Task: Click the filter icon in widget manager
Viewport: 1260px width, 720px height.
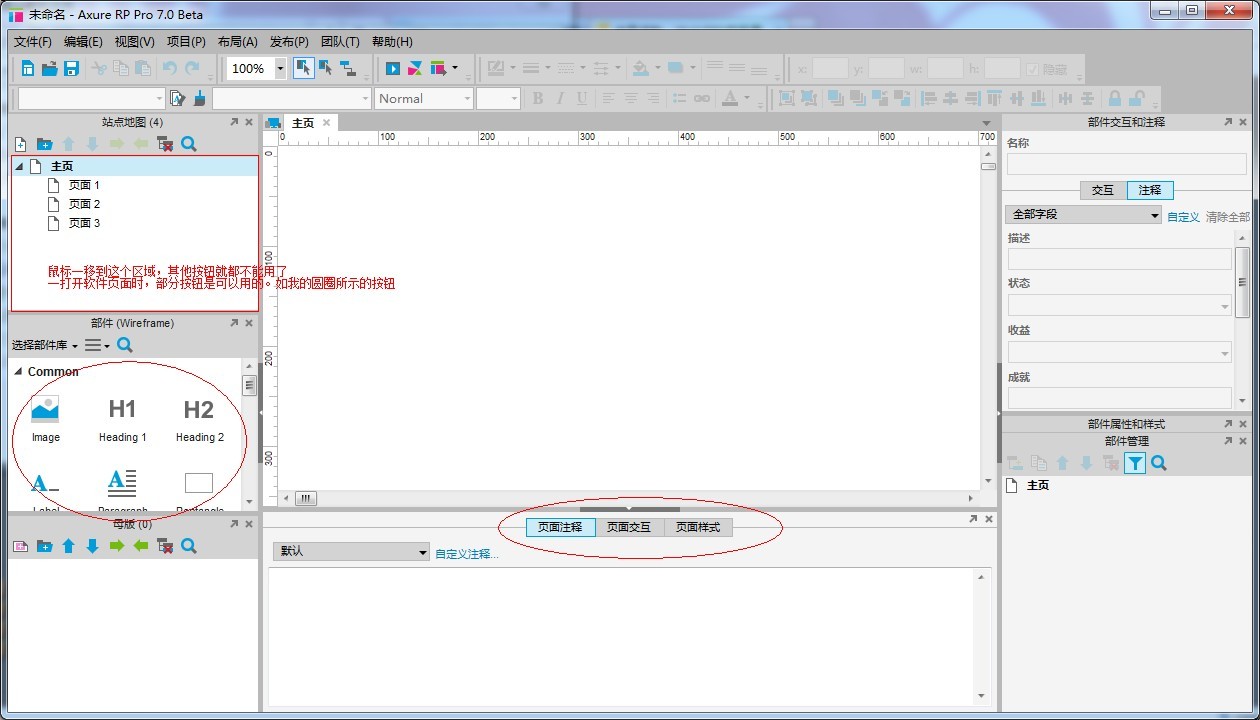Action: click(1134, 463)
